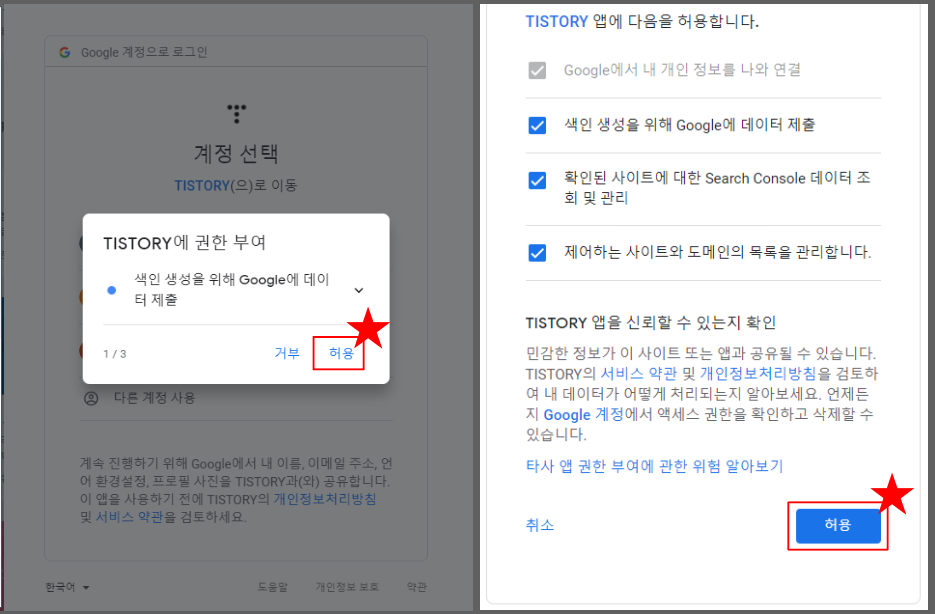Click the blue bullet beside 색인 생성 text
This screenshot has width=935, height=614.
tap(112, 290)
